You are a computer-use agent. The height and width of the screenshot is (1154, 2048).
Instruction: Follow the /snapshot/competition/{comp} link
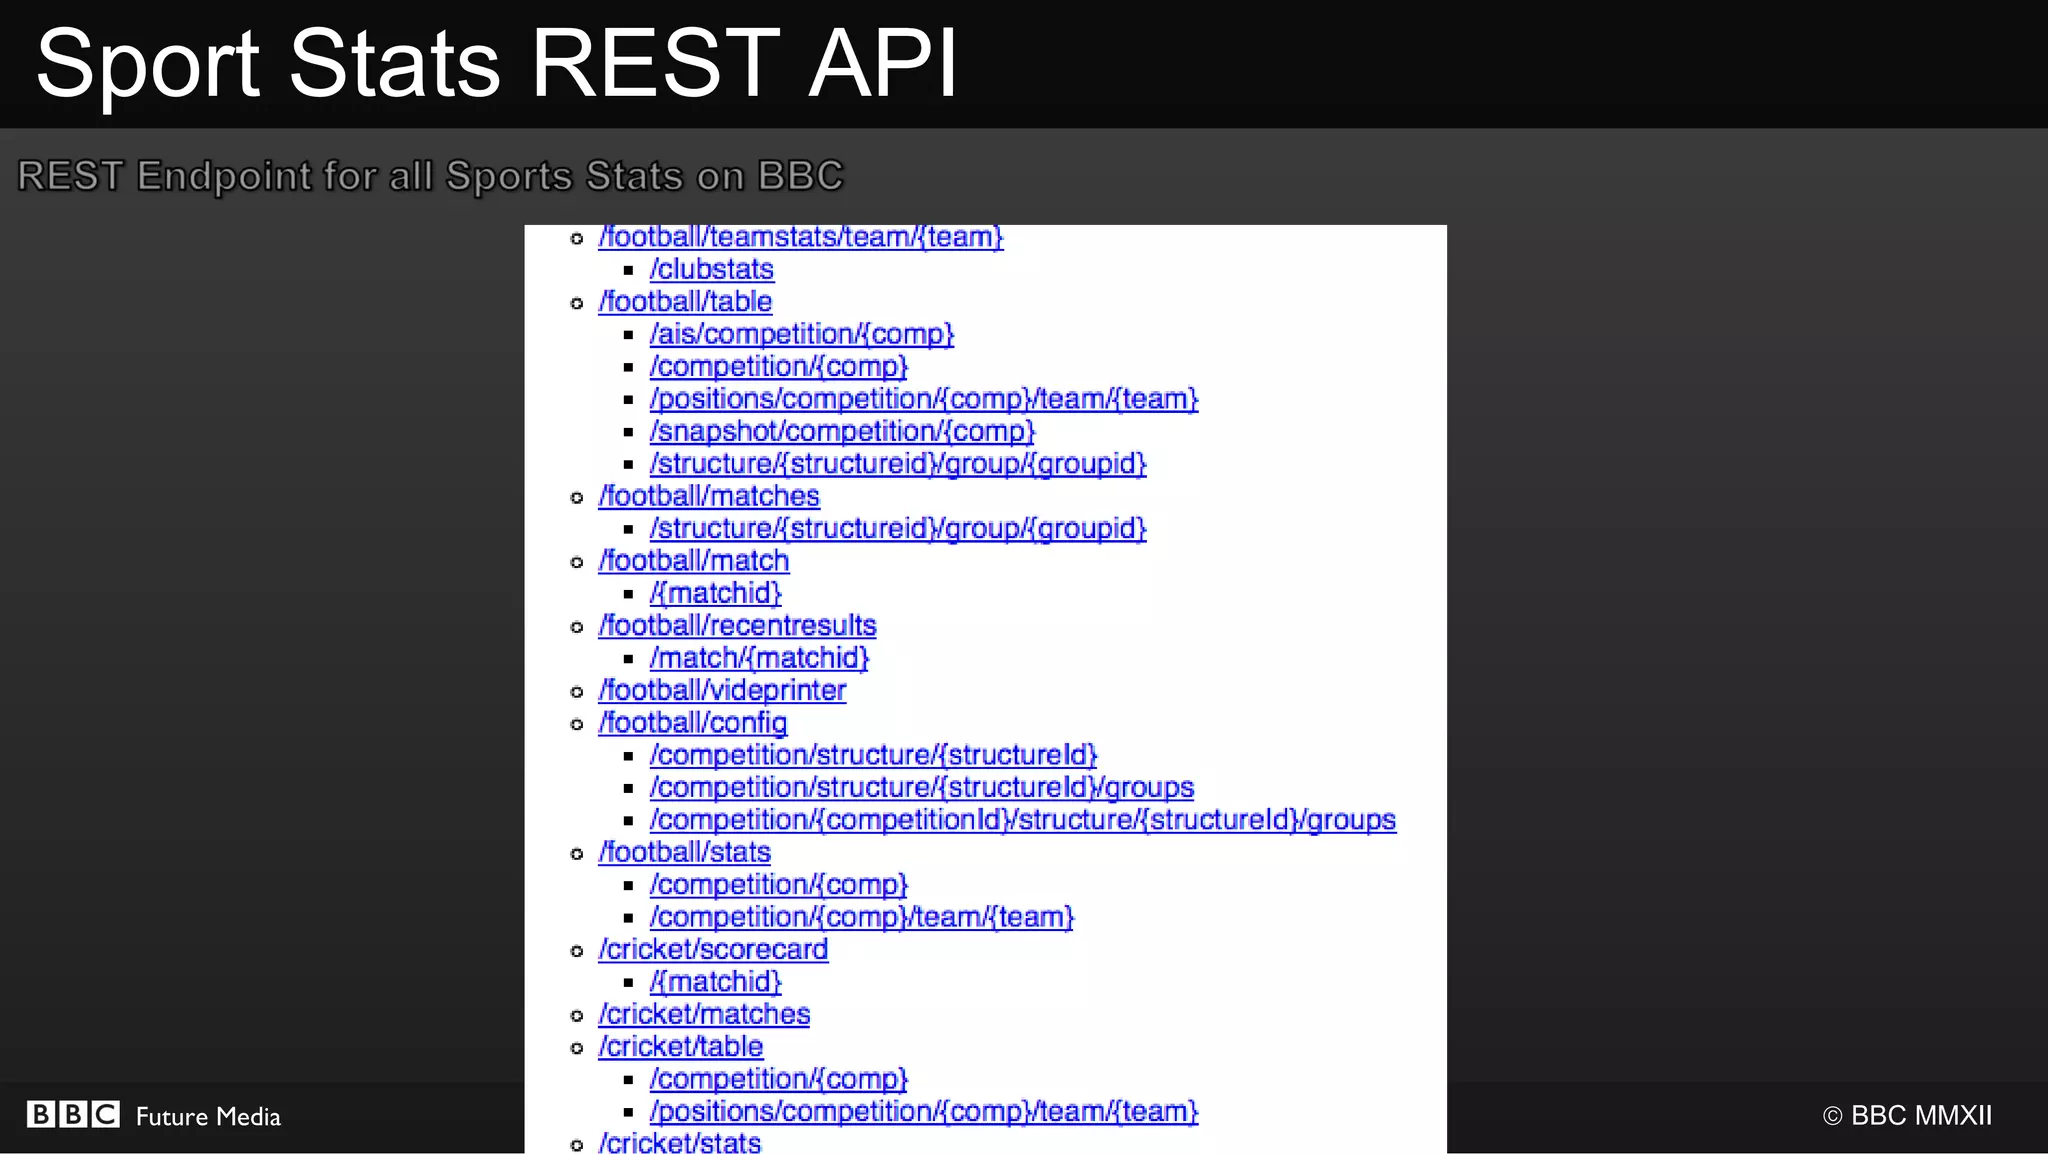(842, 431)
